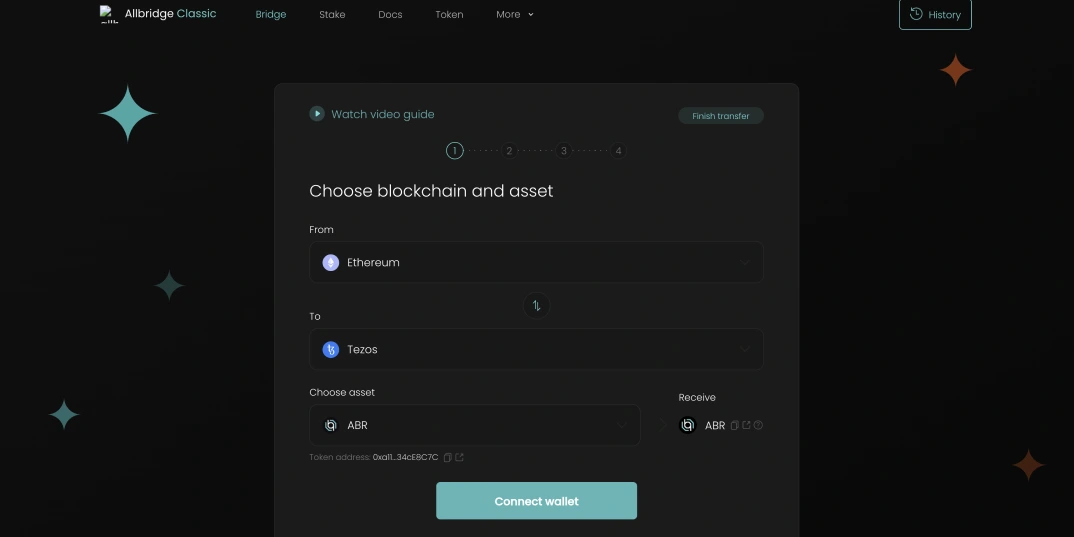Click the Ethereum icon in From field

[x=330, y=262]
